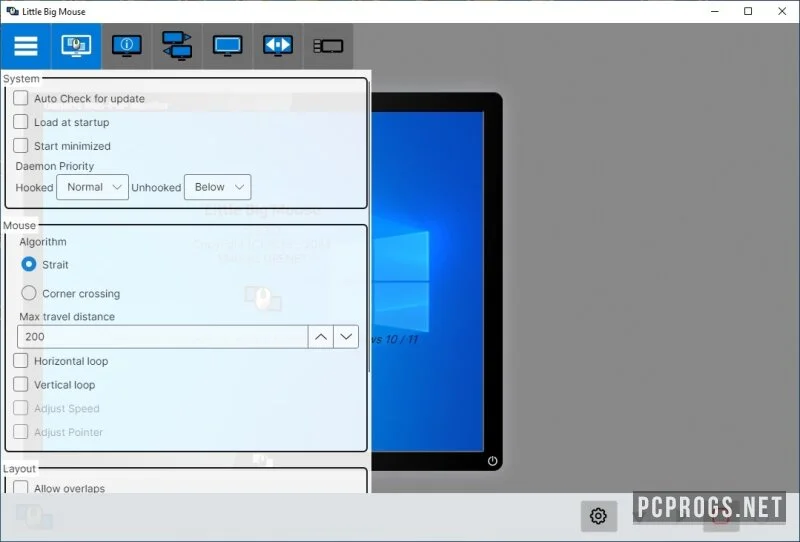Decrease Max travel distance value
This screenshot has height=542, width=800.
click(346, 337)
